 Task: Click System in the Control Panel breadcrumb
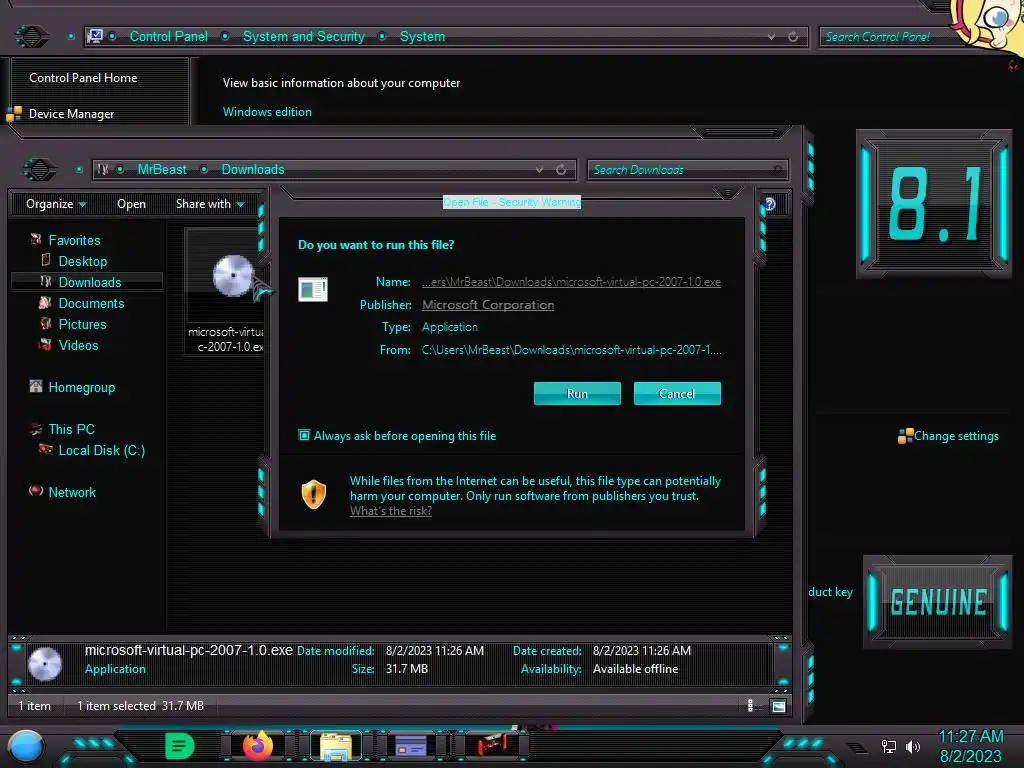(422, 37)
